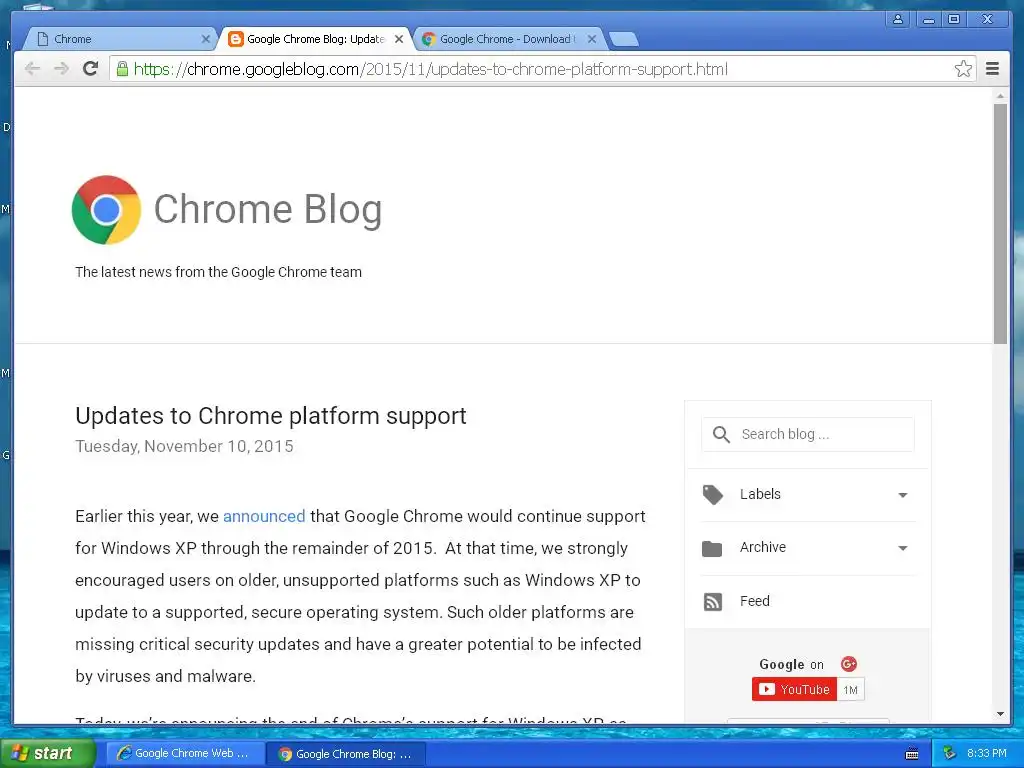Click the scrollbar up arrow

pos(1000,96)
